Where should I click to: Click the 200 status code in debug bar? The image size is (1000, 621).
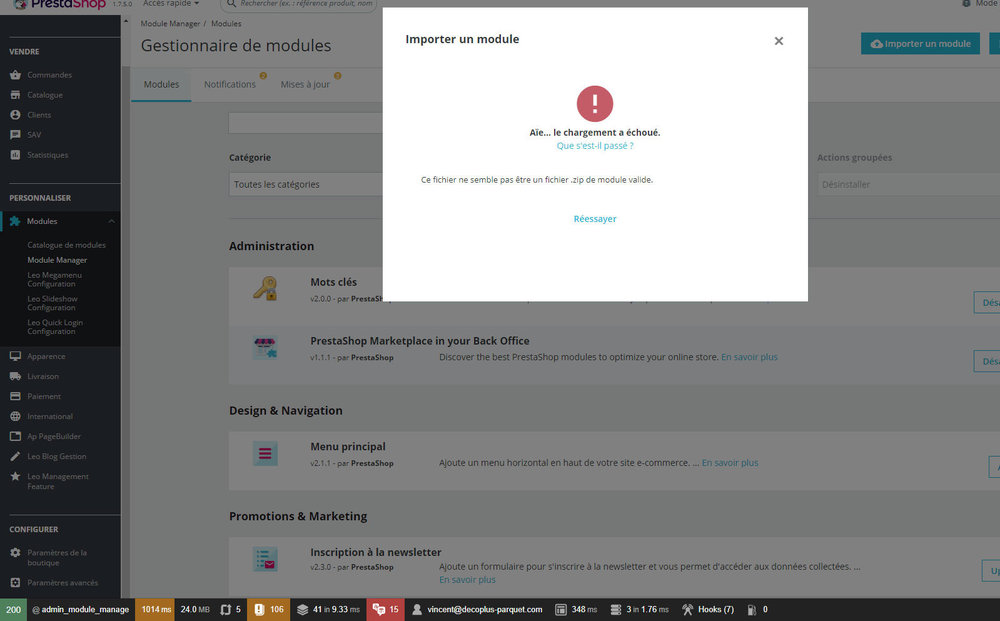coord(13,610)
